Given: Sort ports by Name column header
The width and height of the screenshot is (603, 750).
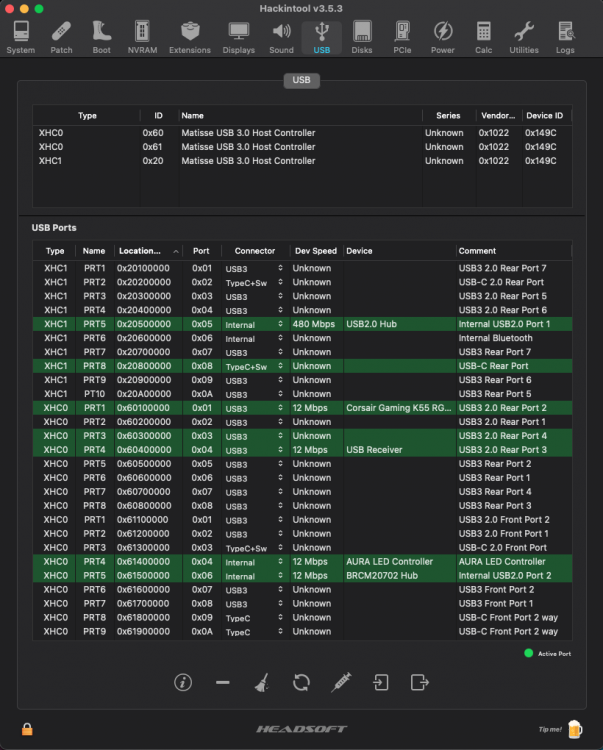Looking at the screenshot, I should pyautogui.click(x=94, y=251).
